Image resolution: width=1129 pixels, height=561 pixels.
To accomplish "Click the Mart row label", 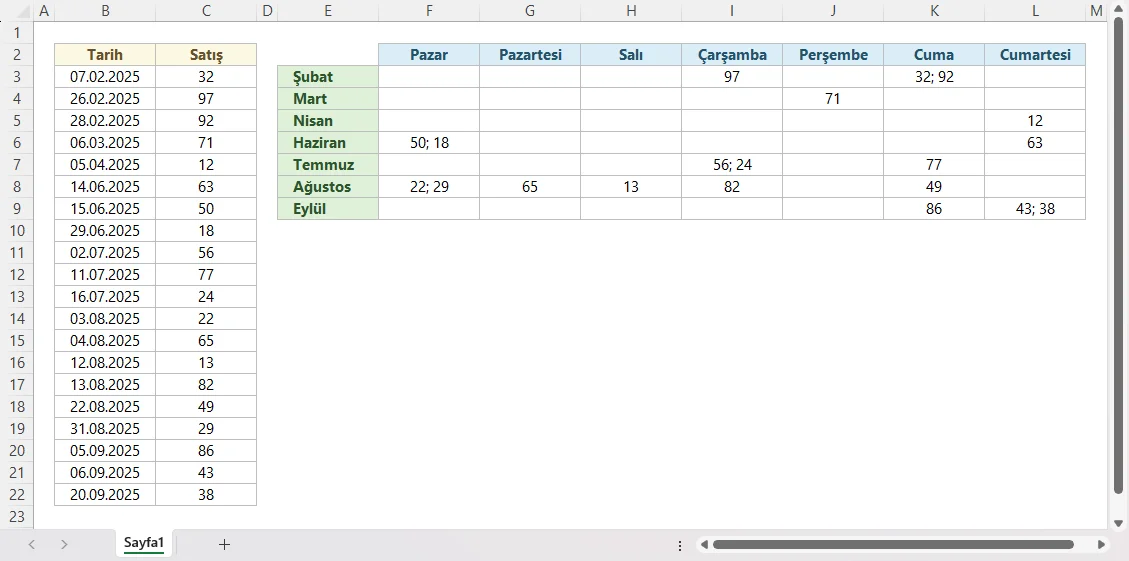I will coord(328,99).
